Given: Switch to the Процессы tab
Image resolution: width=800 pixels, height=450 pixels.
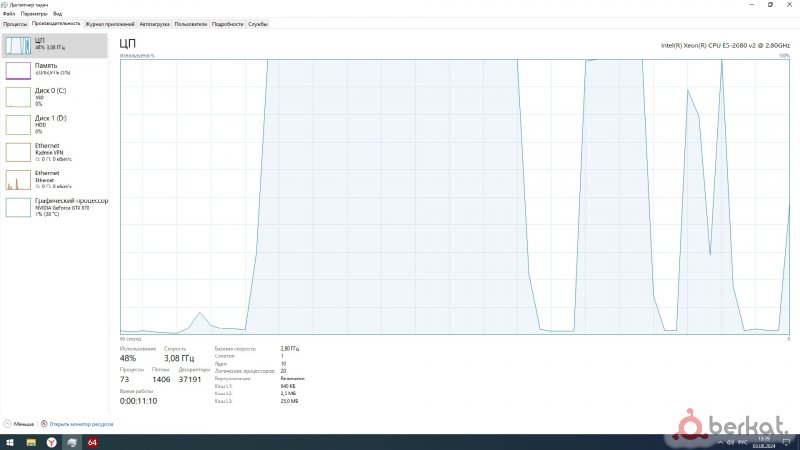Looking at the screenshot, I should point(15,22).
